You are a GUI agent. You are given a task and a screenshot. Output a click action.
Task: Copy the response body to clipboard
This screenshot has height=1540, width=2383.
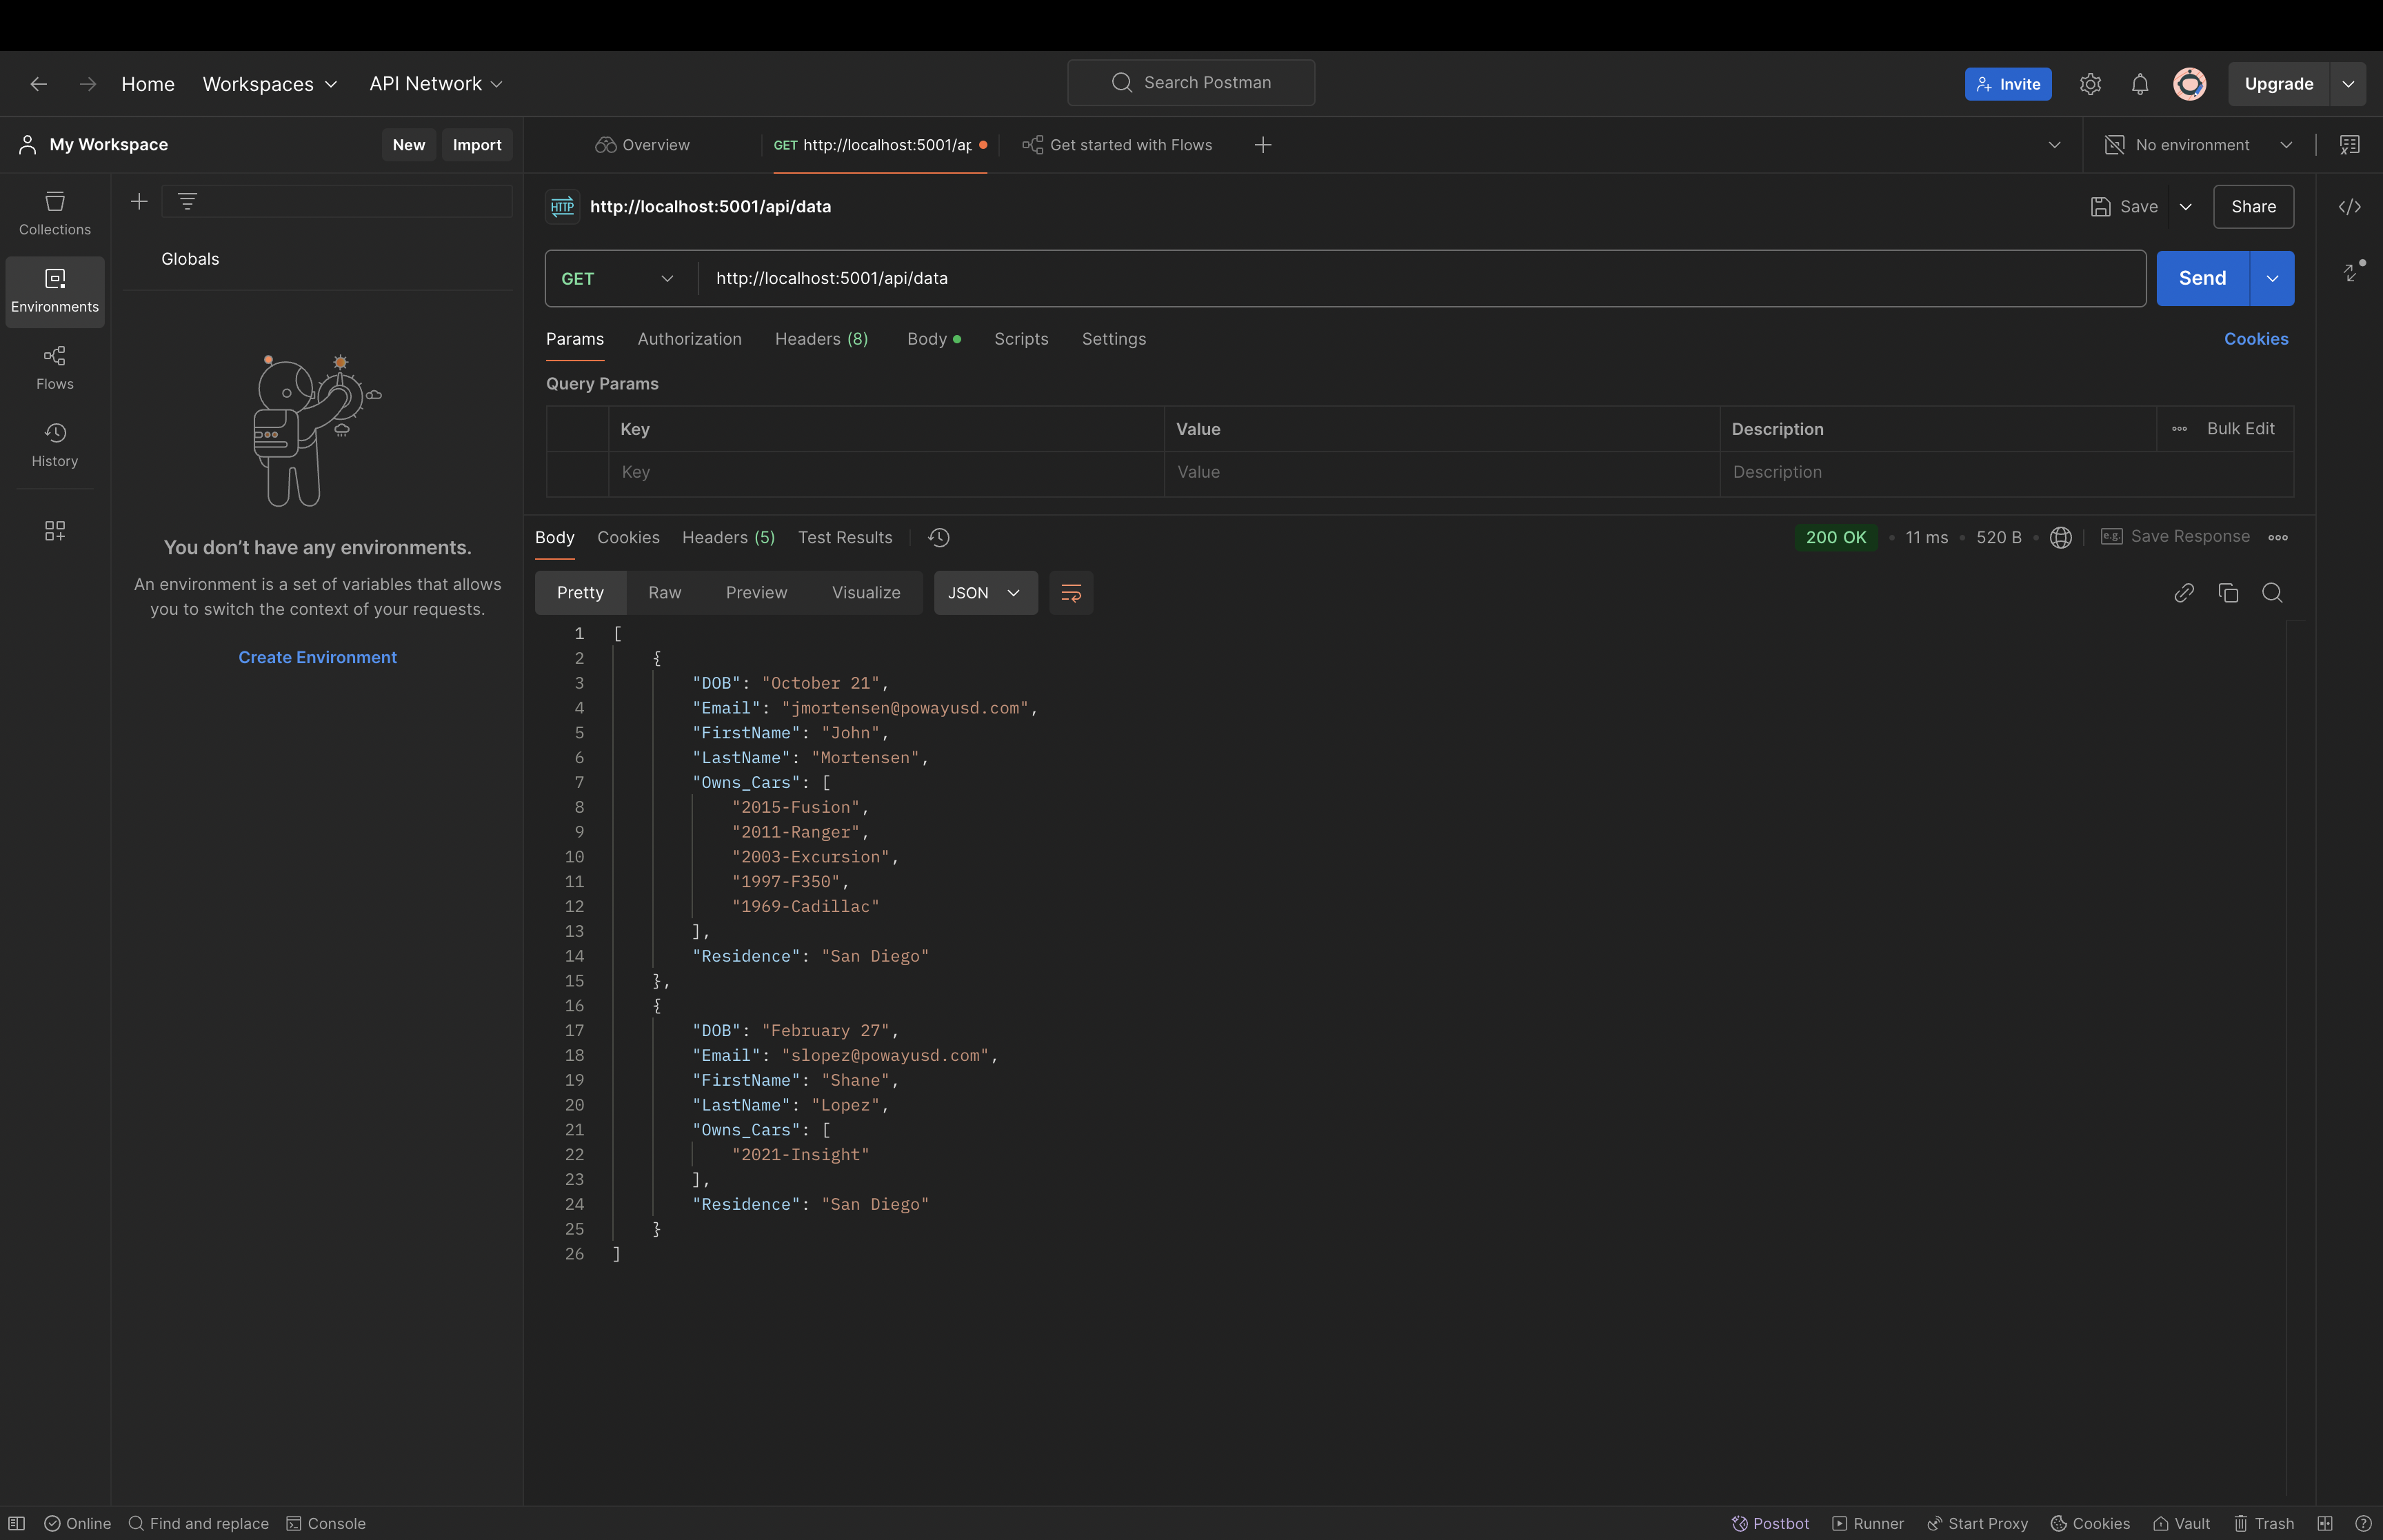pos(2228,593)
